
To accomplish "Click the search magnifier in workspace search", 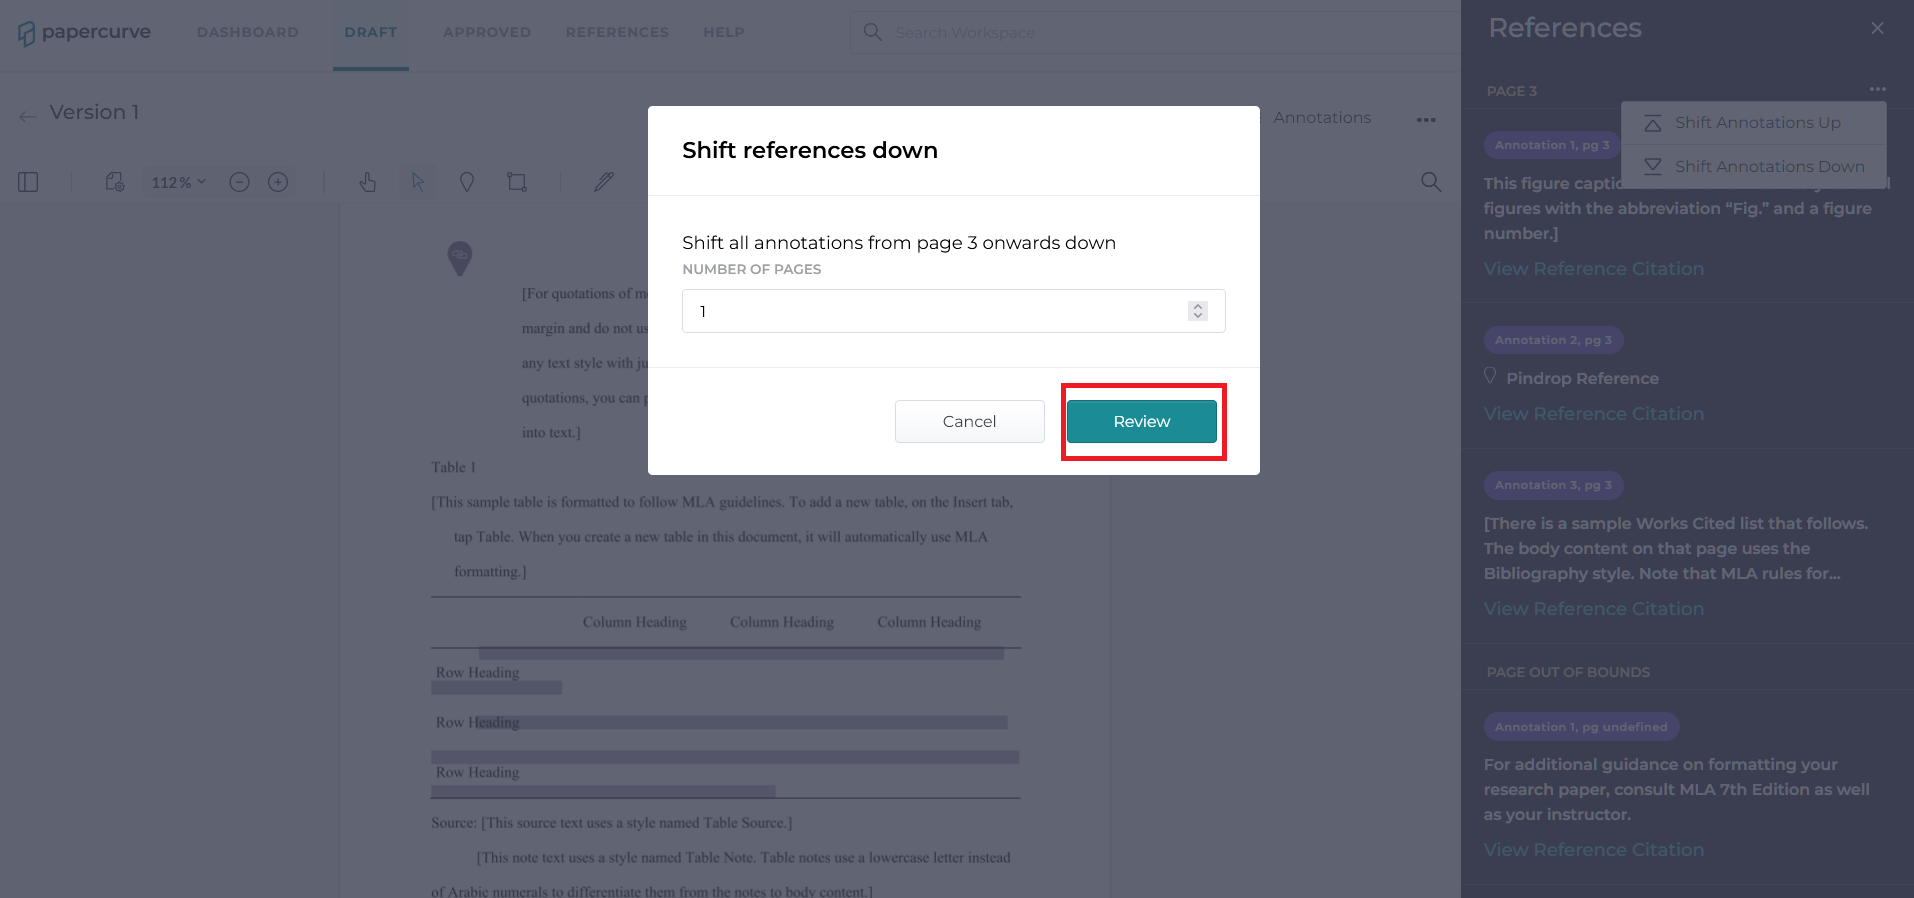I will (872, 32).
